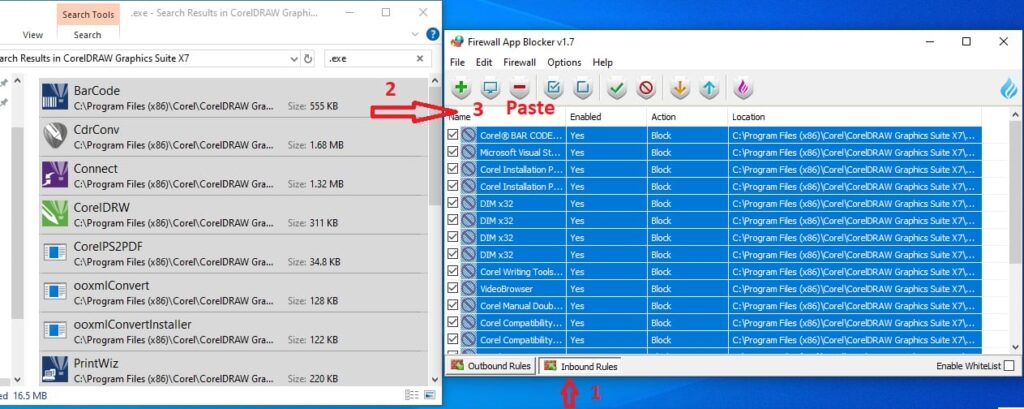Open Firewall settings via purple flame icon
The height and width of the screenshot is (409, 1024).
pos(743,88)
